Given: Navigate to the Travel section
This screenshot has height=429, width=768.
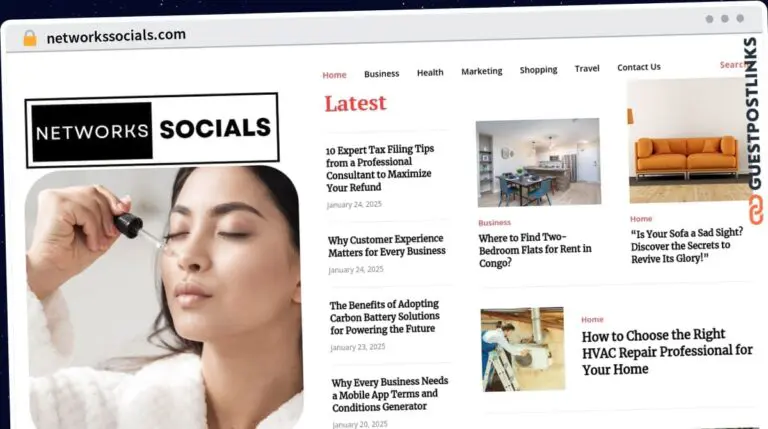Looking at the screenshot, I should click(587, 69).
